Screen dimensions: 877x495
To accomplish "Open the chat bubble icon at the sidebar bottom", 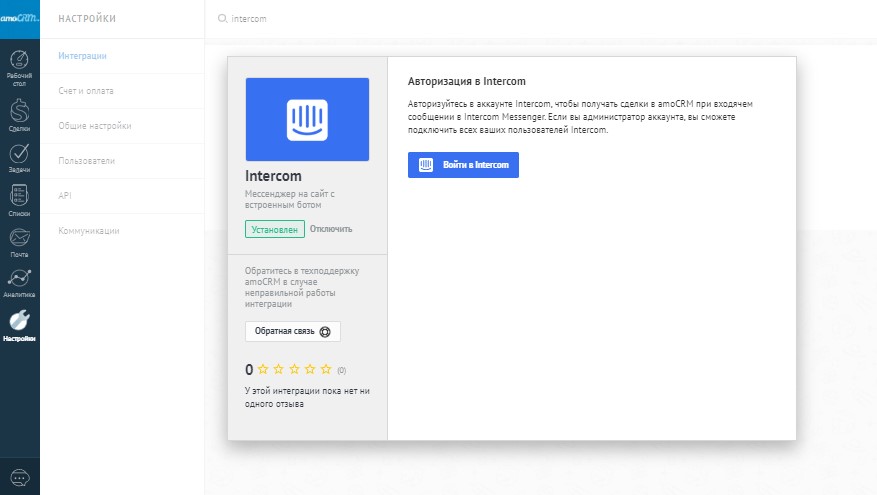I will [x=20, y=478].
